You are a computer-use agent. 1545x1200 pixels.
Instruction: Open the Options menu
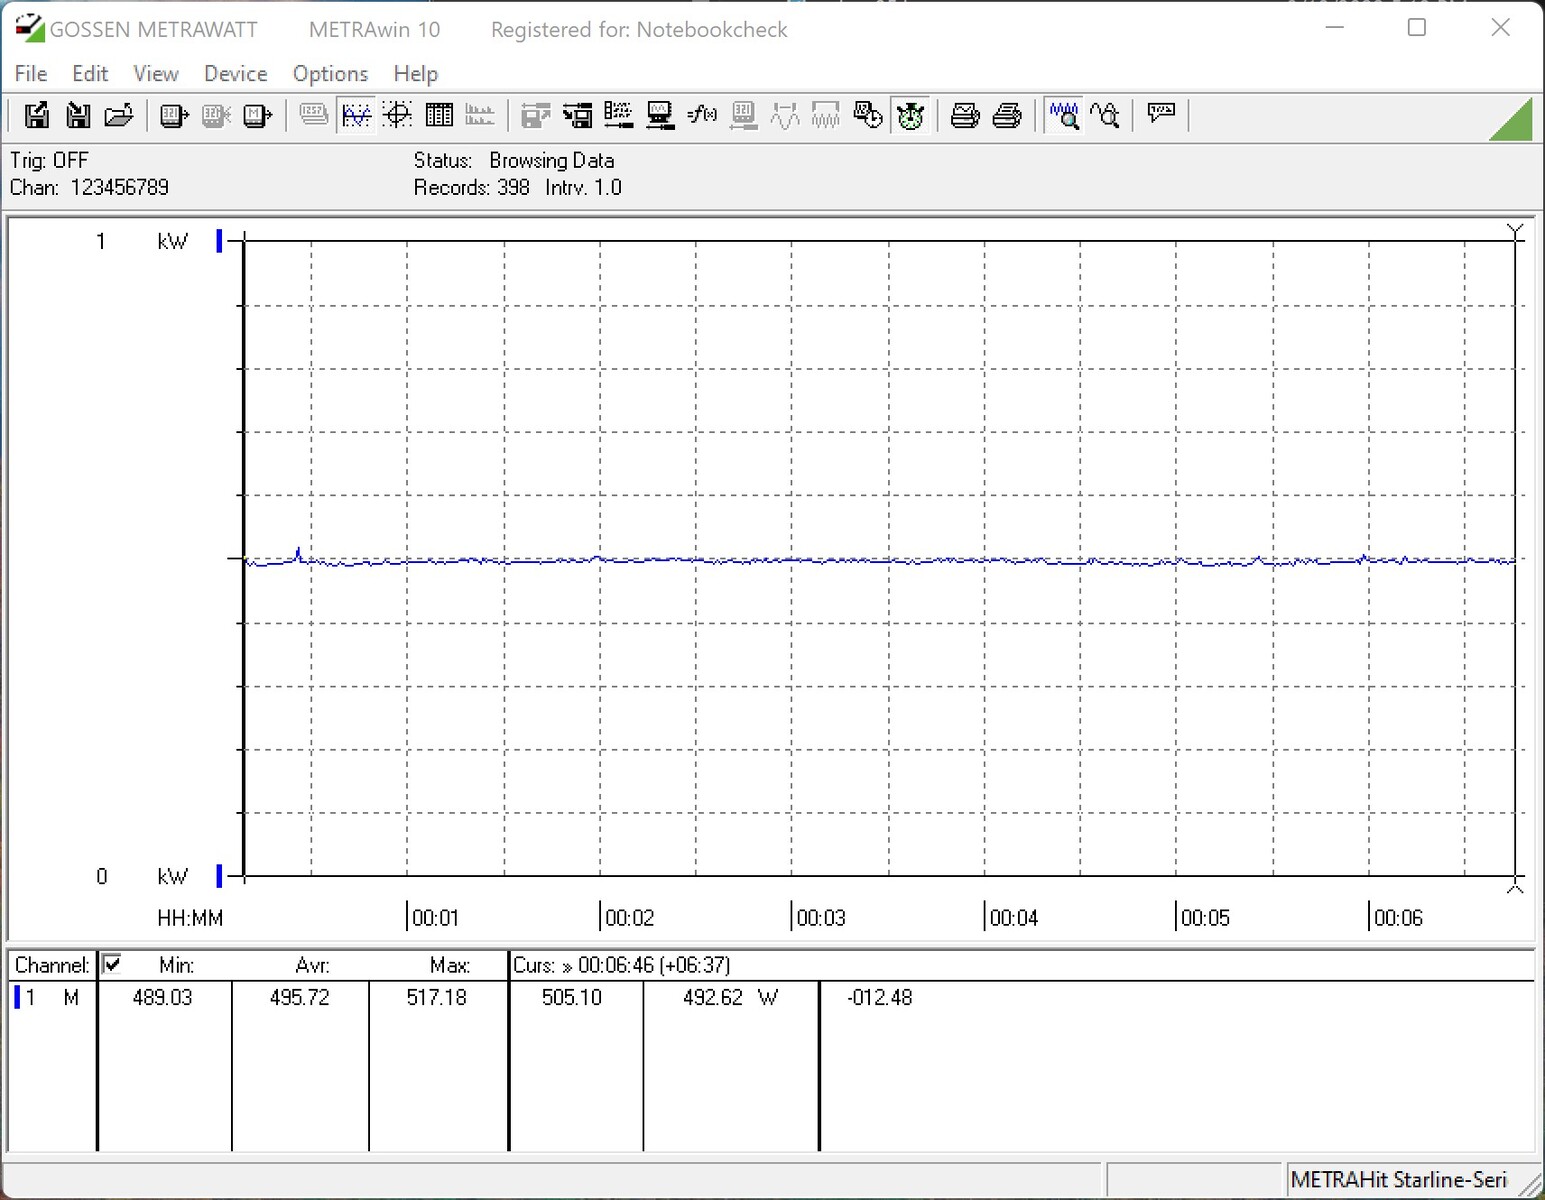330,74
